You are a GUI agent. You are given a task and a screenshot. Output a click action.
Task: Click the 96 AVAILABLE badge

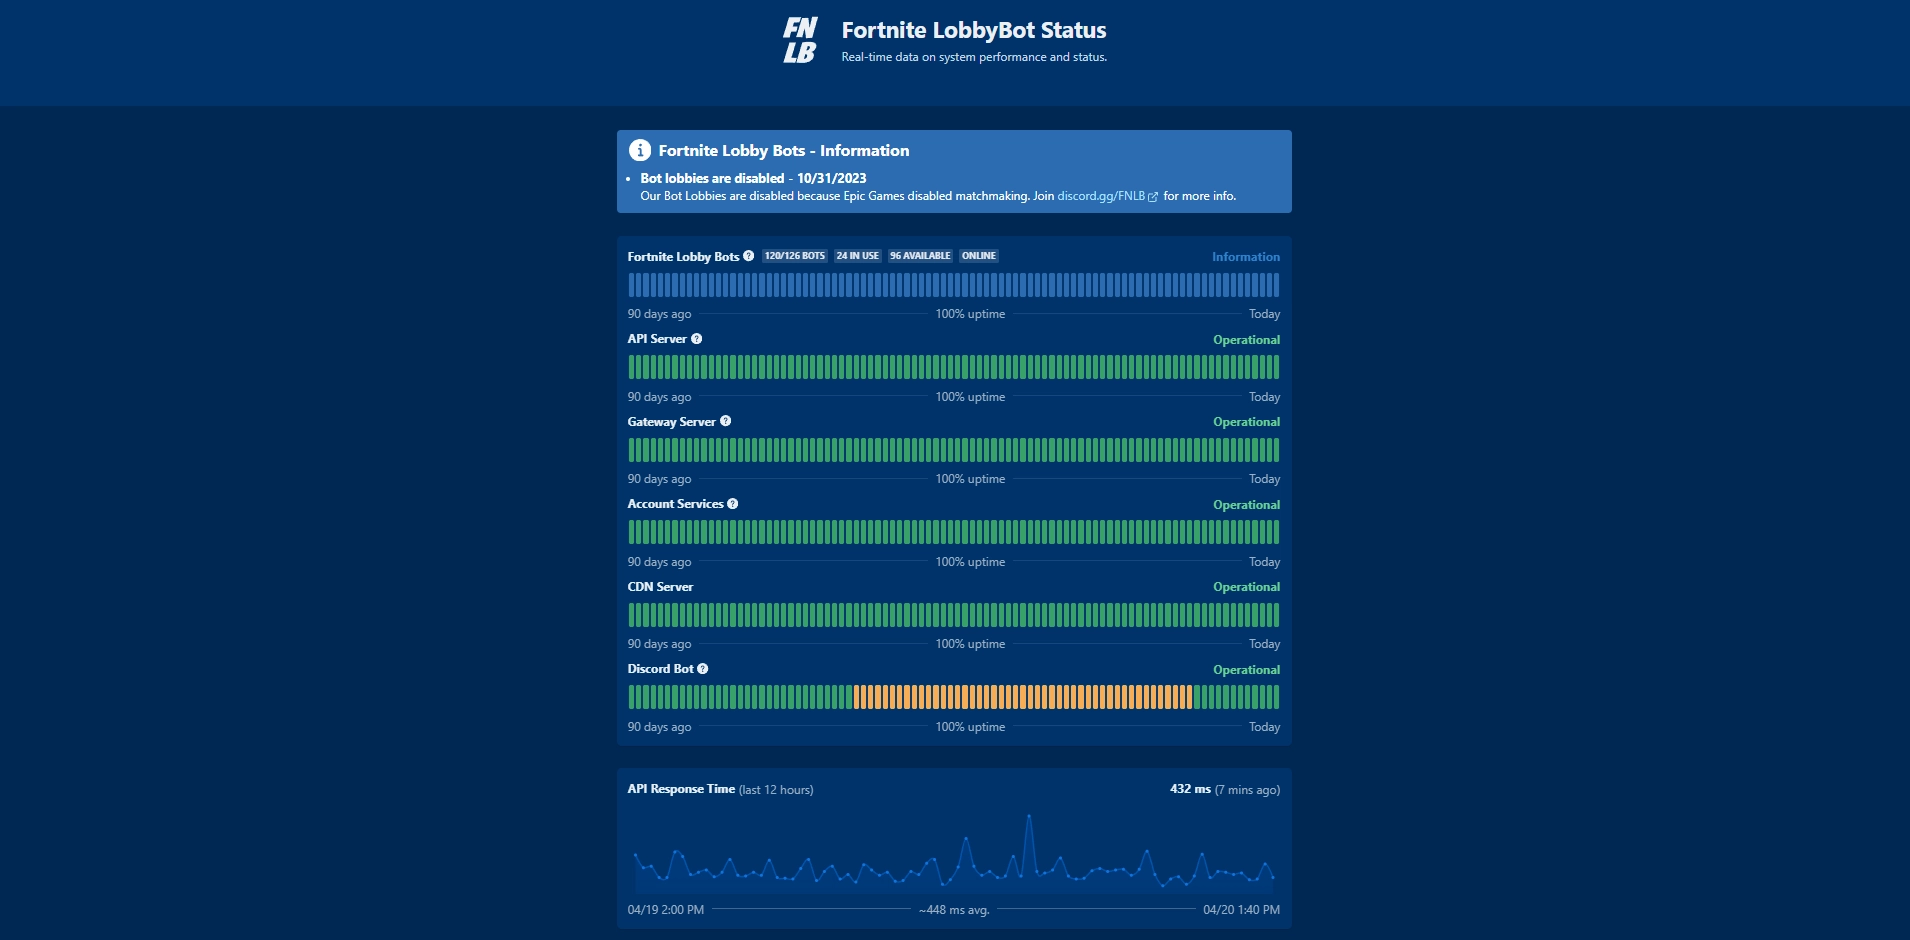click(x=920, y=256)
